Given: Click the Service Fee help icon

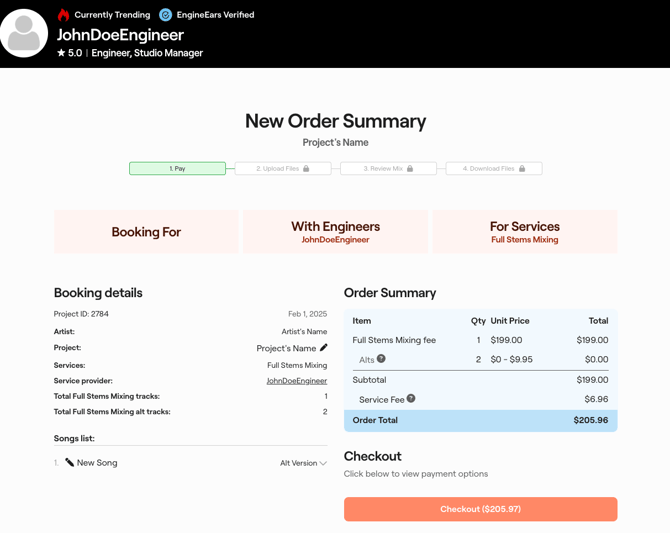Looking at the screenshot, I should tap(411, 399).
